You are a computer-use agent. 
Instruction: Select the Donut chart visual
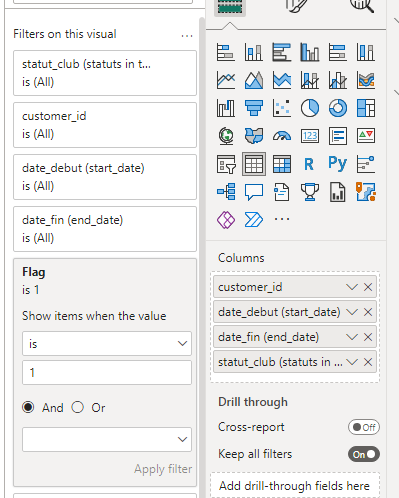pyautogui.click(x=338, y=108)
